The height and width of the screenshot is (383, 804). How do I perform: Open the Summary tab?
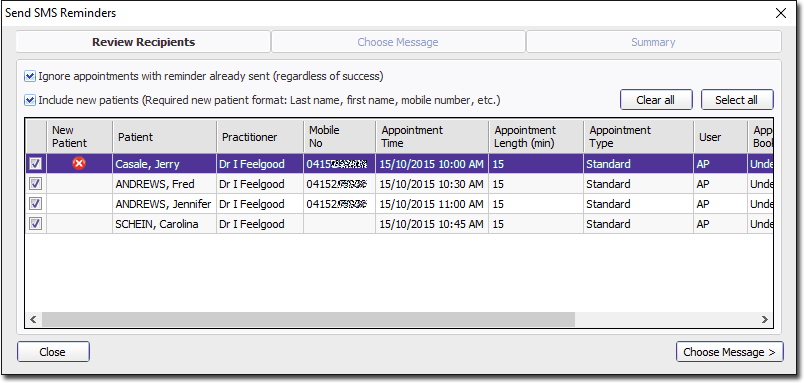(x=653, y=42)
